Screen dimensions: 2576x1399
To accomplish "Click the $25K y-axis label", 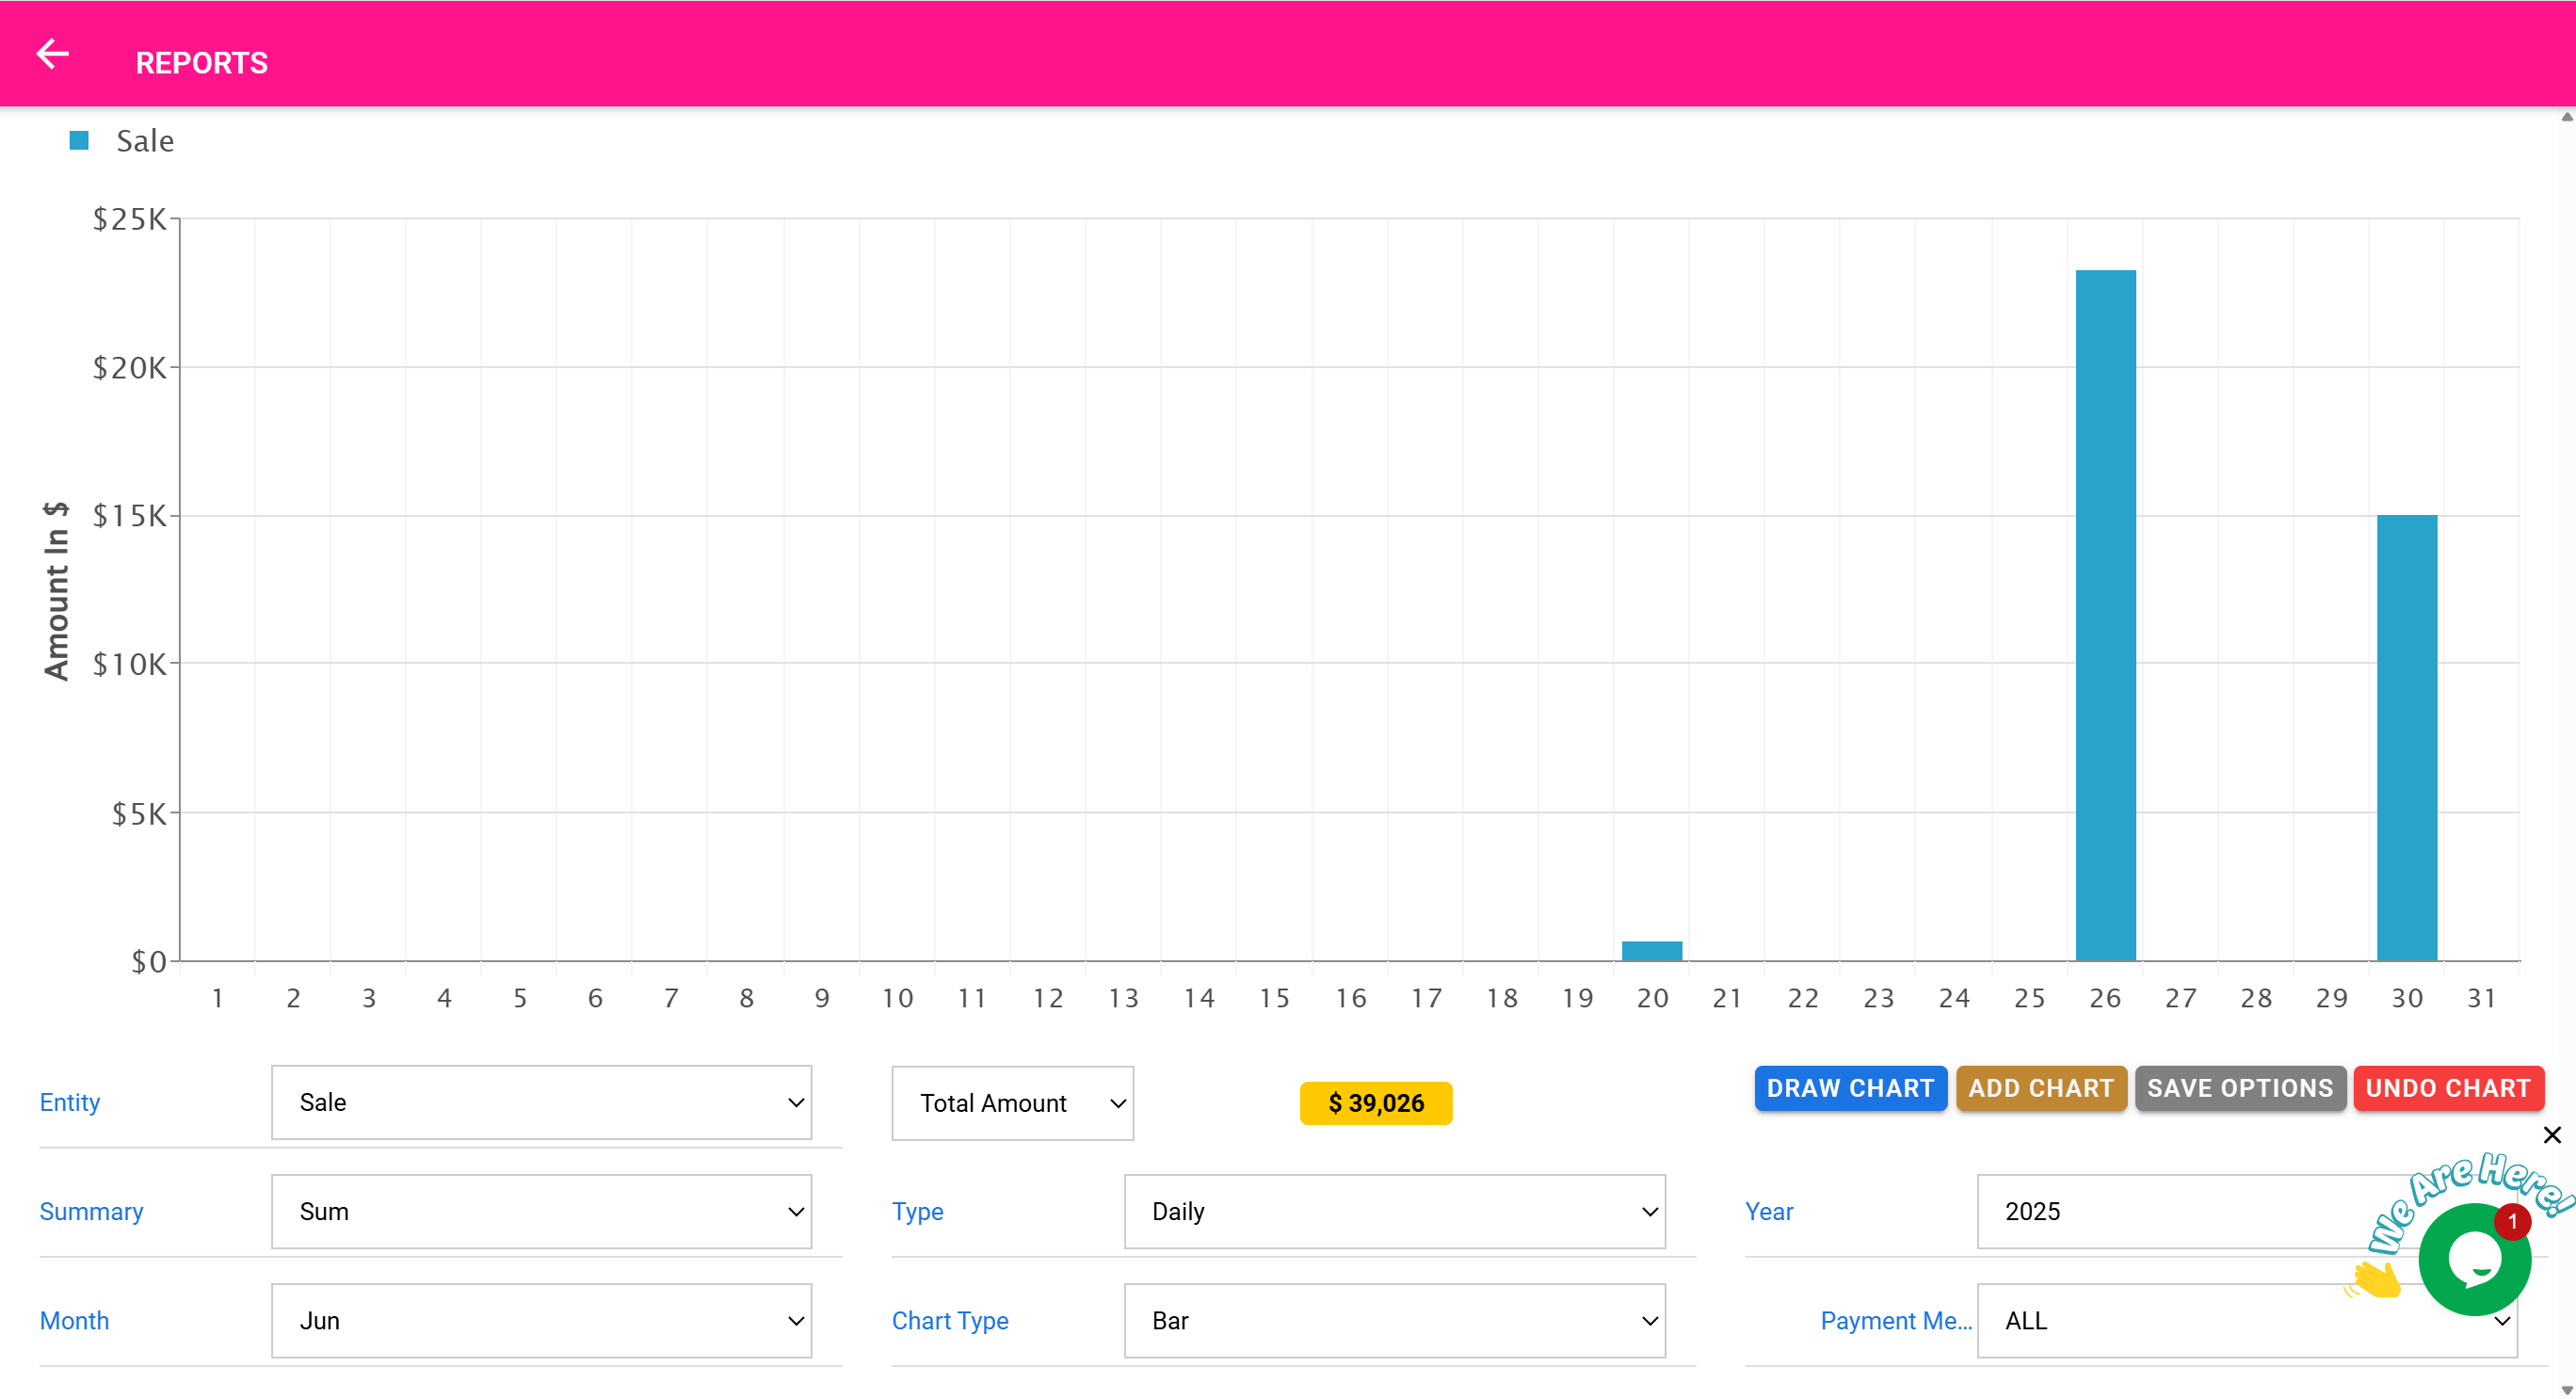I will coord(130,219).
